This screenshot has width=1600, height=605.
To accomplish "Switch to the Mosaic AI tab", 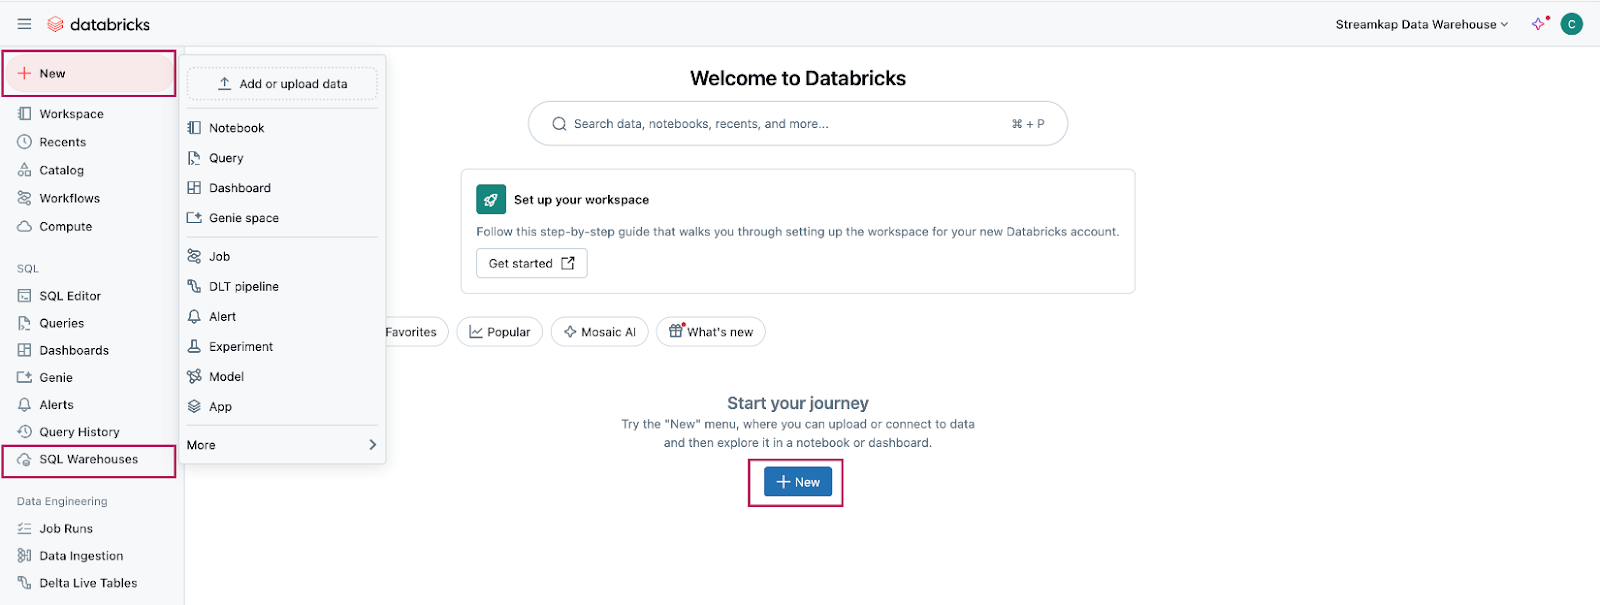I will 599,332.
